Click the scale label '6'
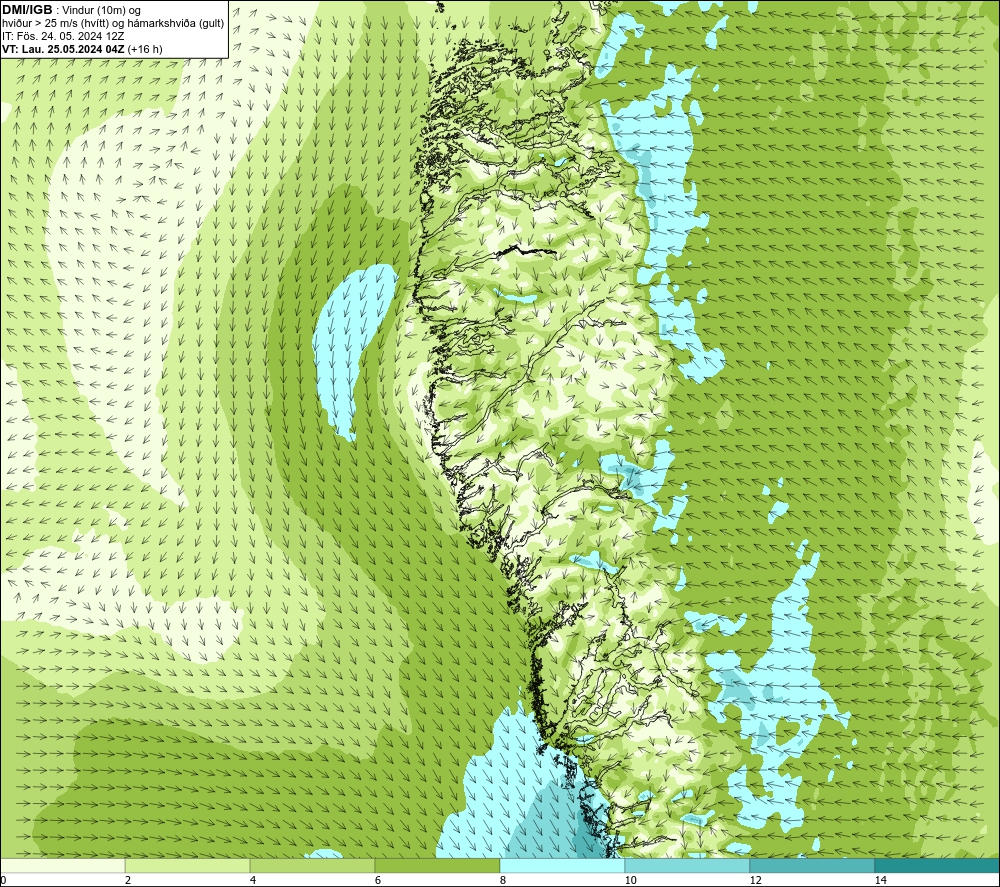Image resolution: width=1000 pixels, height=887 pixels. click(378, 880)
